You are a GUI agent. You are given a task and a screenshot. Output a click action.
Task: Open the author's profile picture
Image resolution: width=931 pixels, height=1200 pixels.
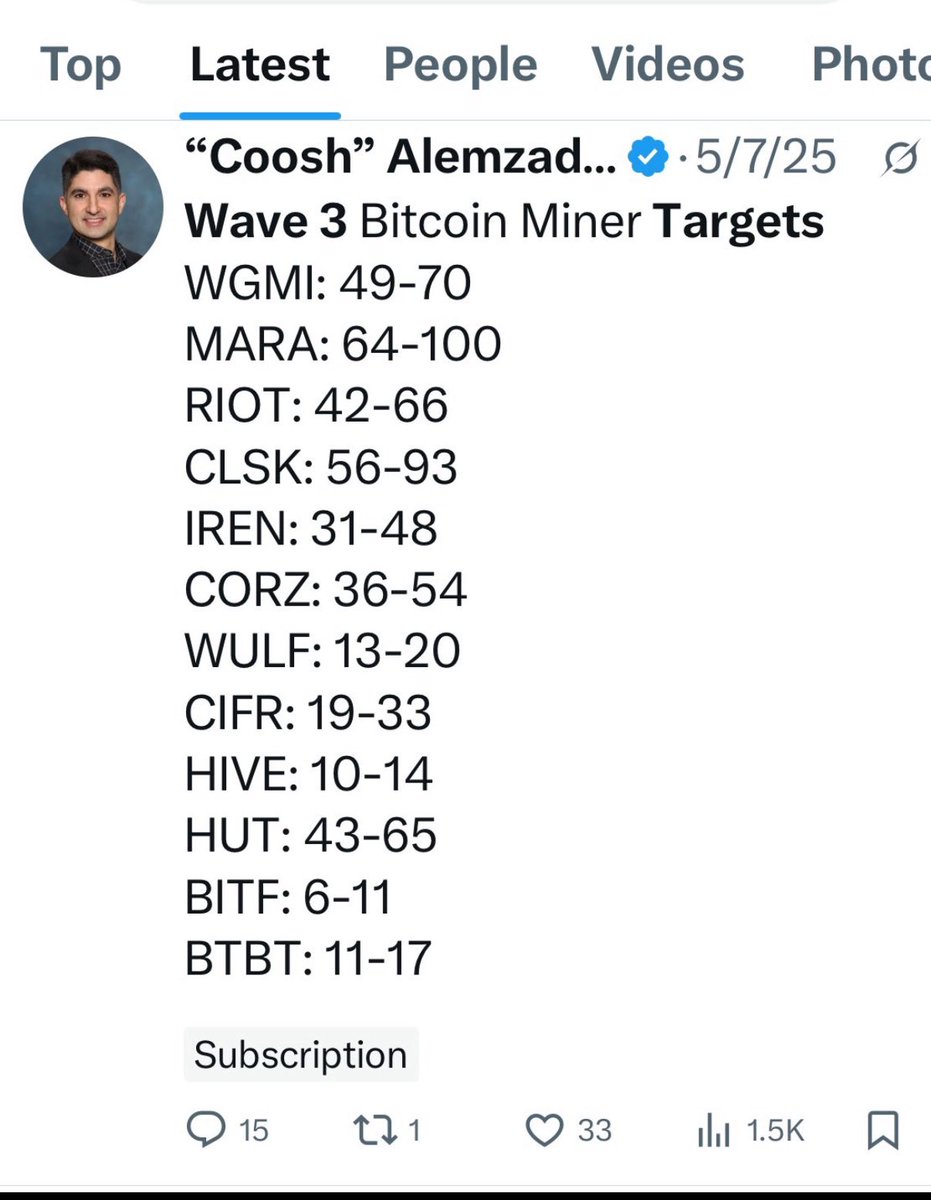point(93,207)
